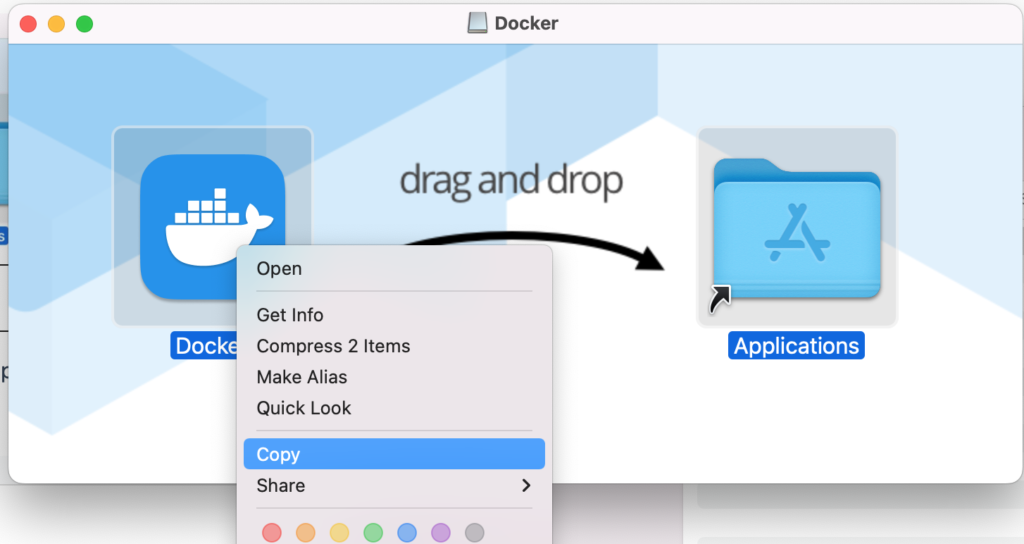This screenshot has width=1024, height=544.
Task: Choose Open from the context menu
Action: tap(279, 268)
